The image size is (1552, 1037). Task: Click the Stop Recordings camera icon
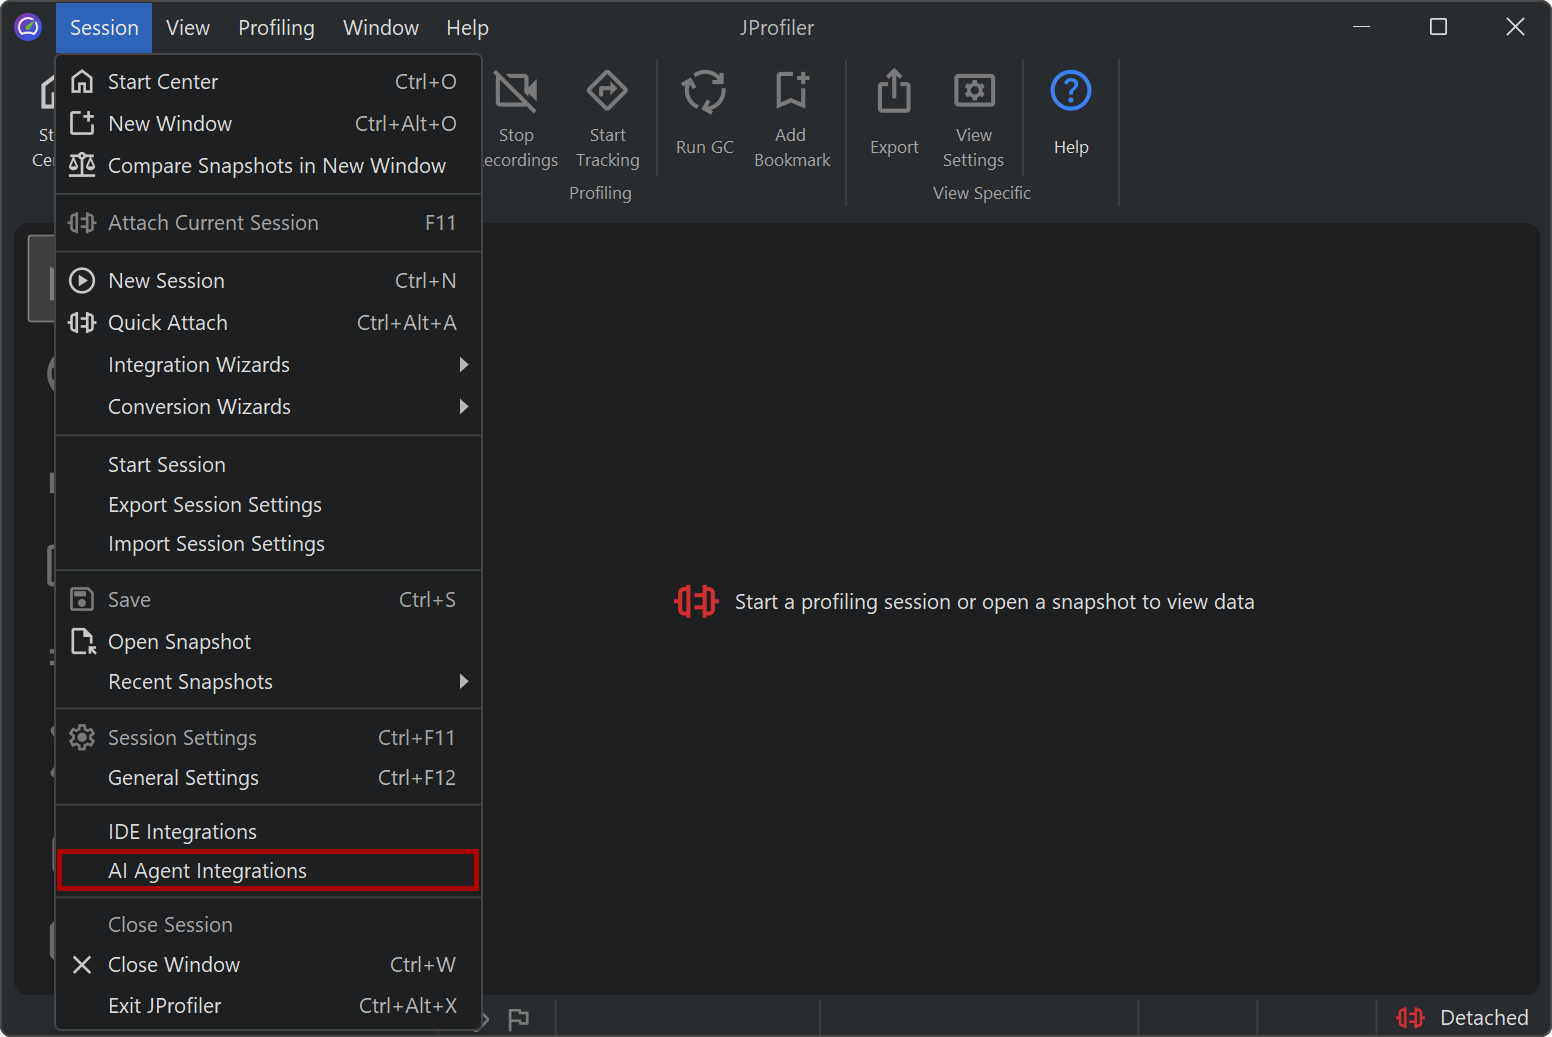click(x=516, y=93)
